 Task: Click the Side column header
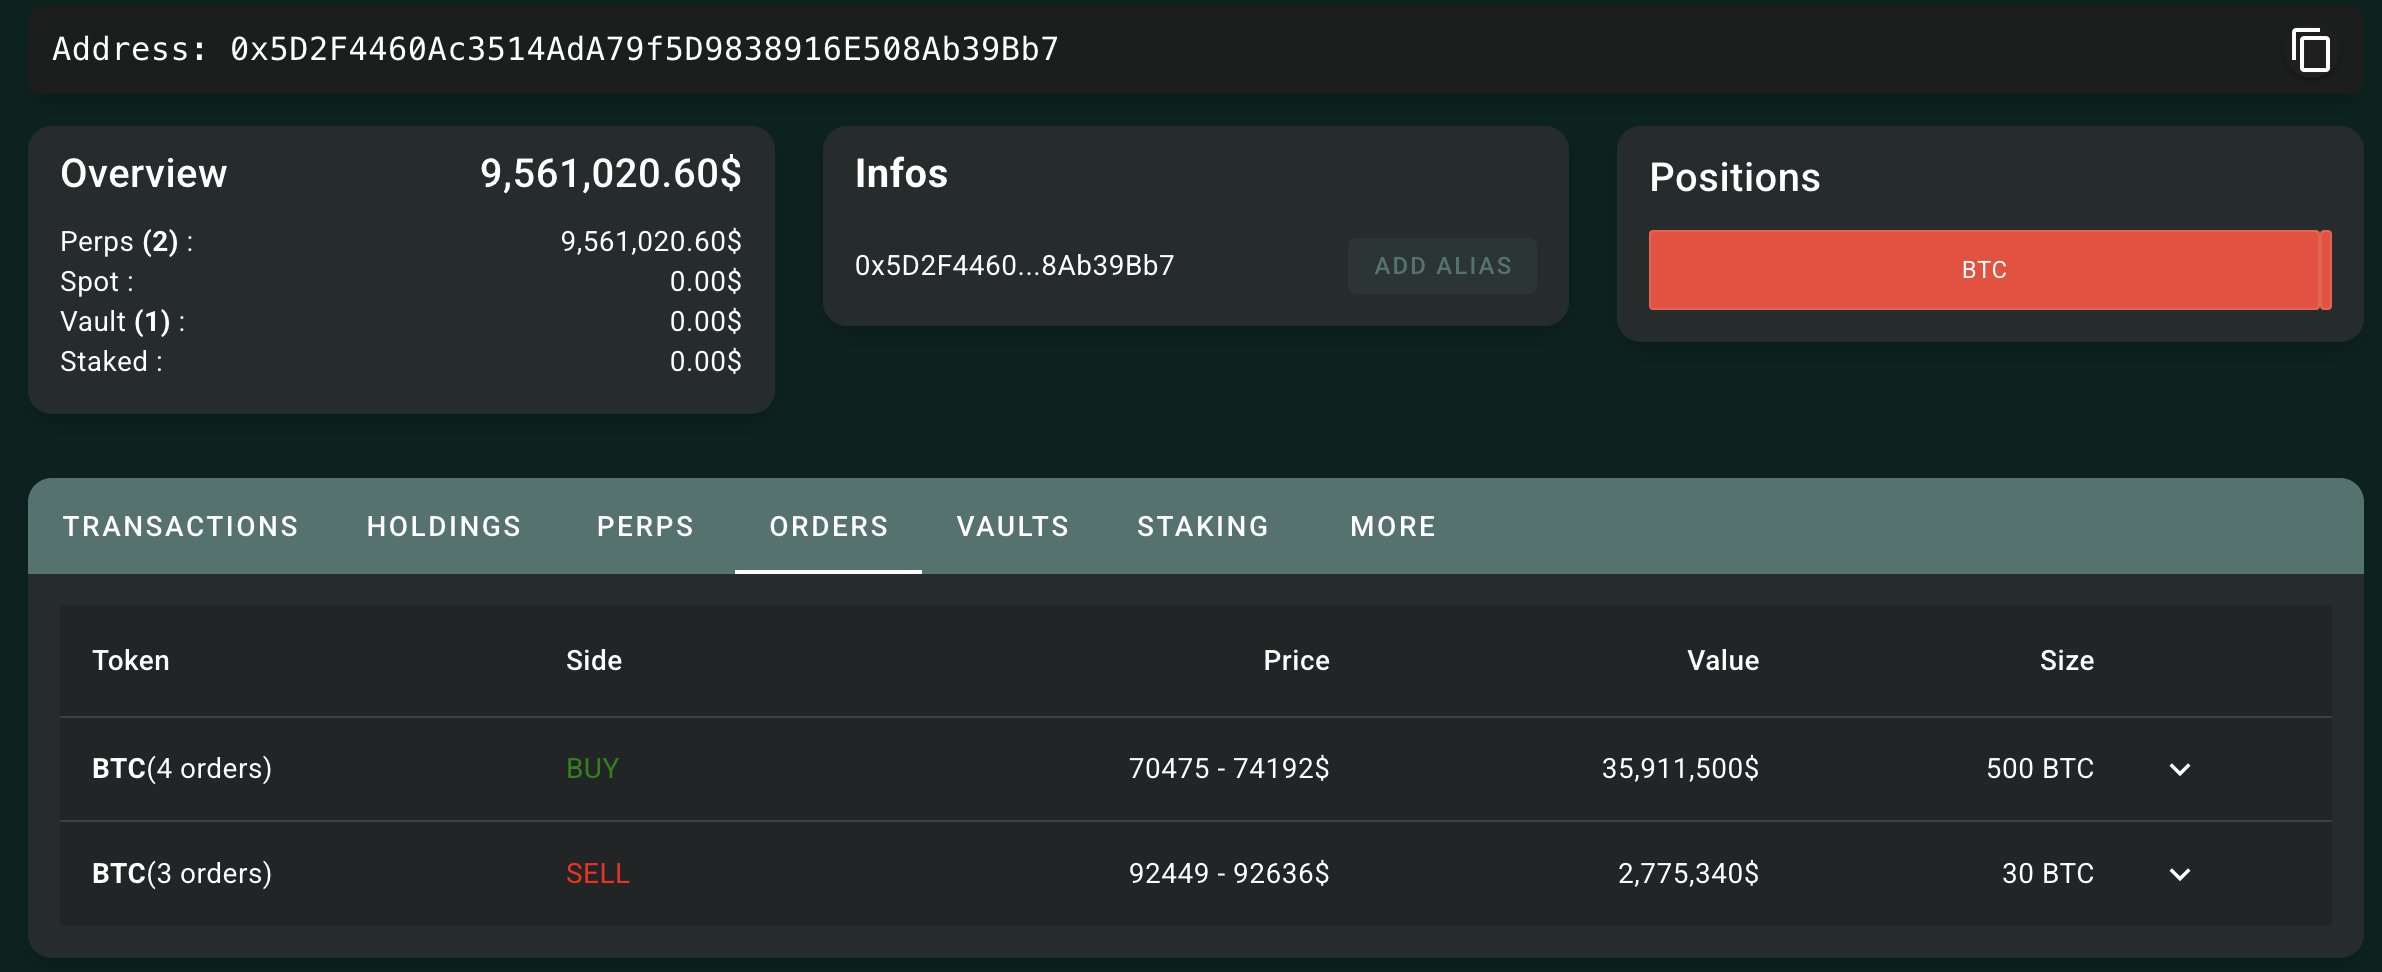pyautogui.click(x=594, y=661)
